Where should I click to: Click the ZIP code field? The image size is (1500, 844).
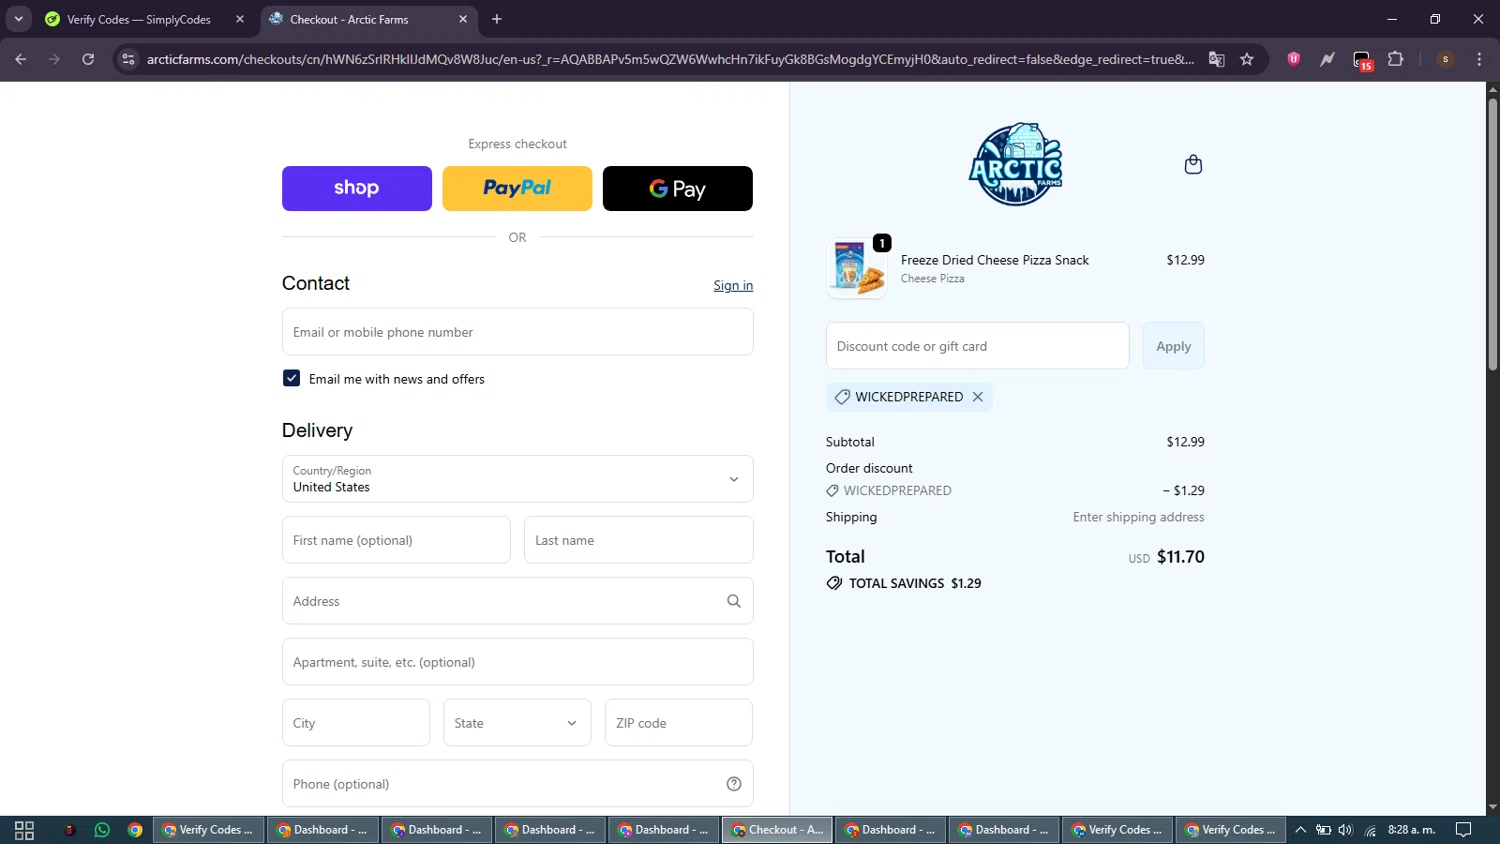pos(678,723)
